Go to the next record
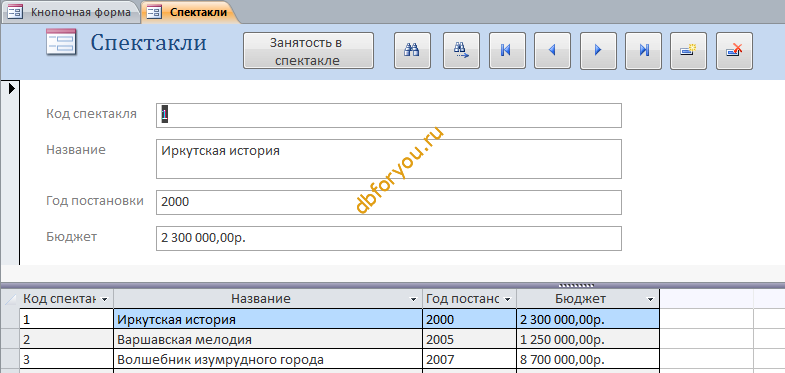This screenshot has height=373, width=785. tap(598, 50)
